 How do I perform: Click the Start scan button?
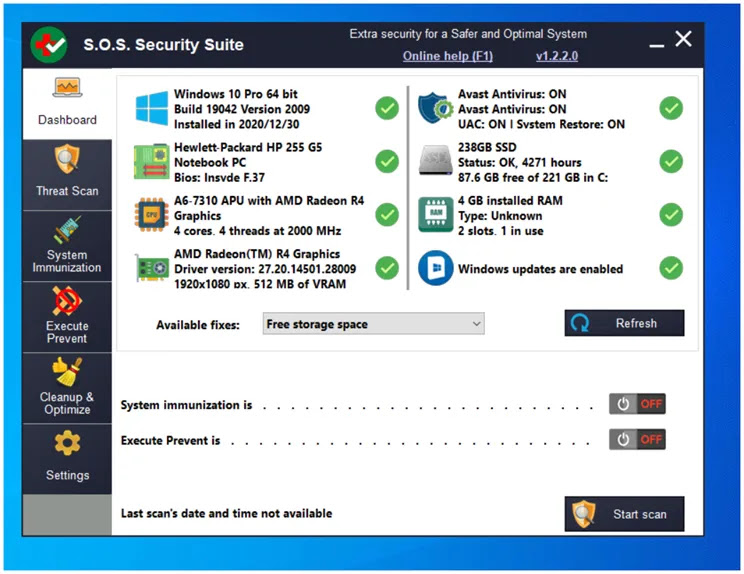coord(624,514)
